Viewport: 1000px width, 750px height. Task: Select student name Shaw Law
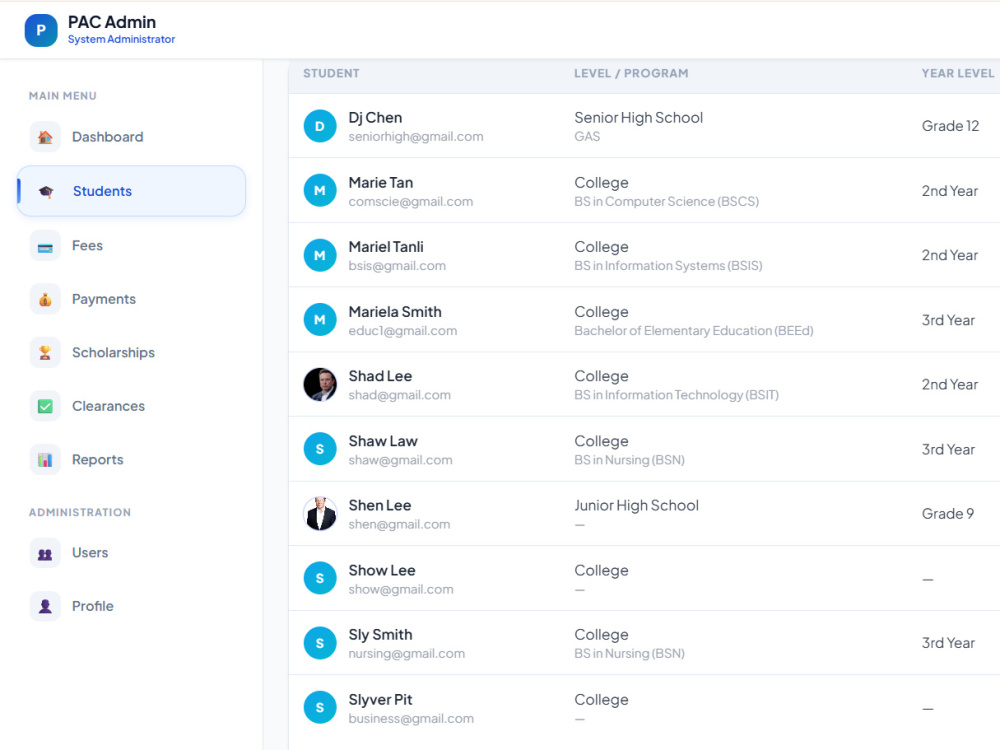(x=383, y=441)
